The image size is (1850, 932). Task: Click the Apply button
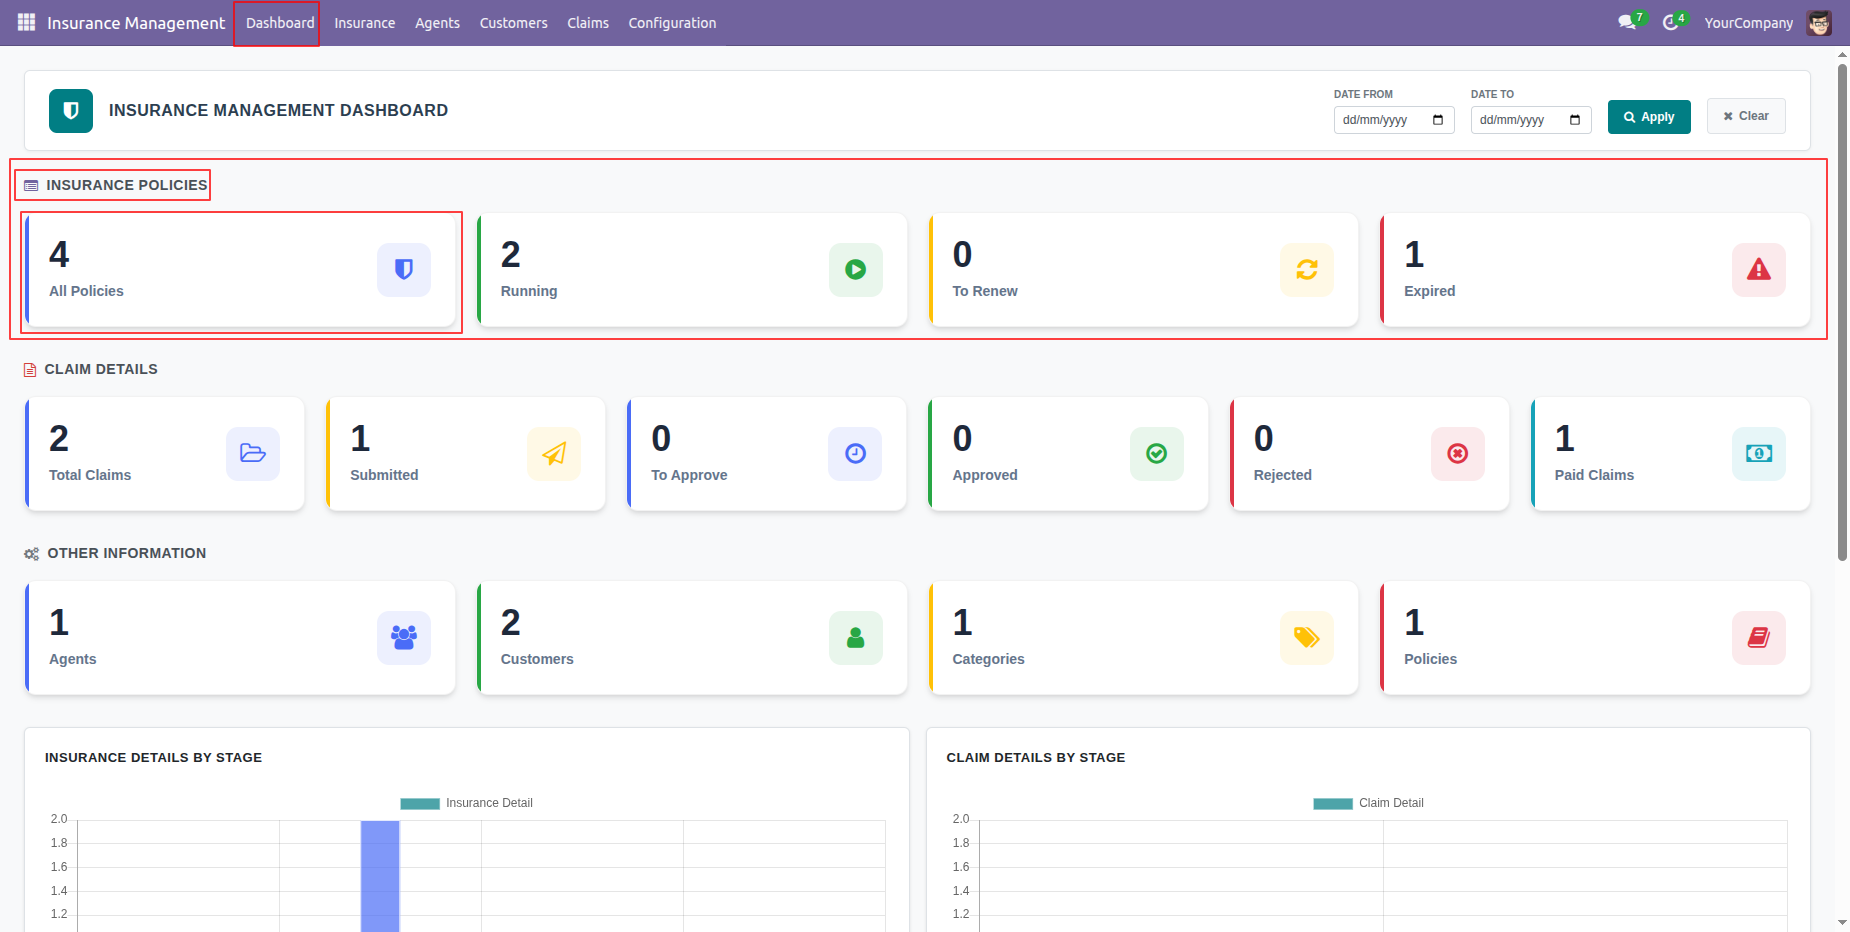click(x=1649, y=117)
